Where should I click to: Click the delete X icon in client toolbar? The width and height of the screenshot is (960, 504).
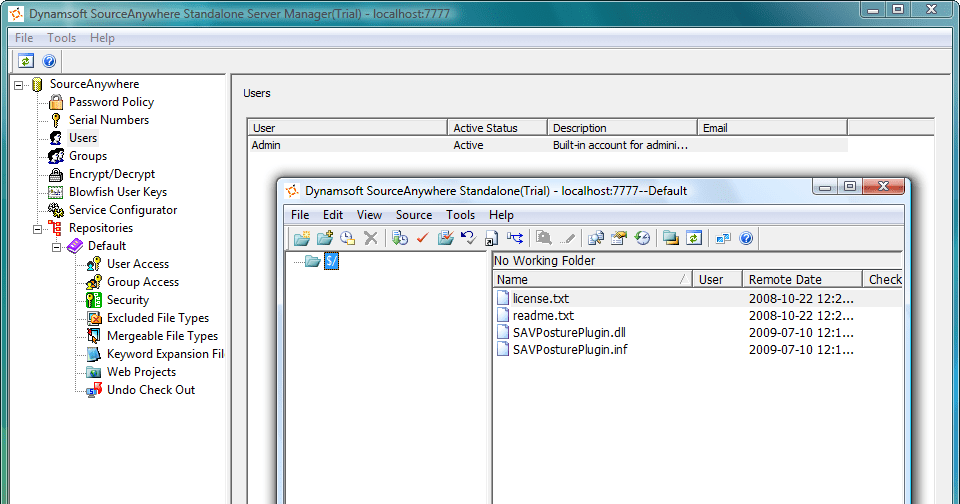click(371, 238)
